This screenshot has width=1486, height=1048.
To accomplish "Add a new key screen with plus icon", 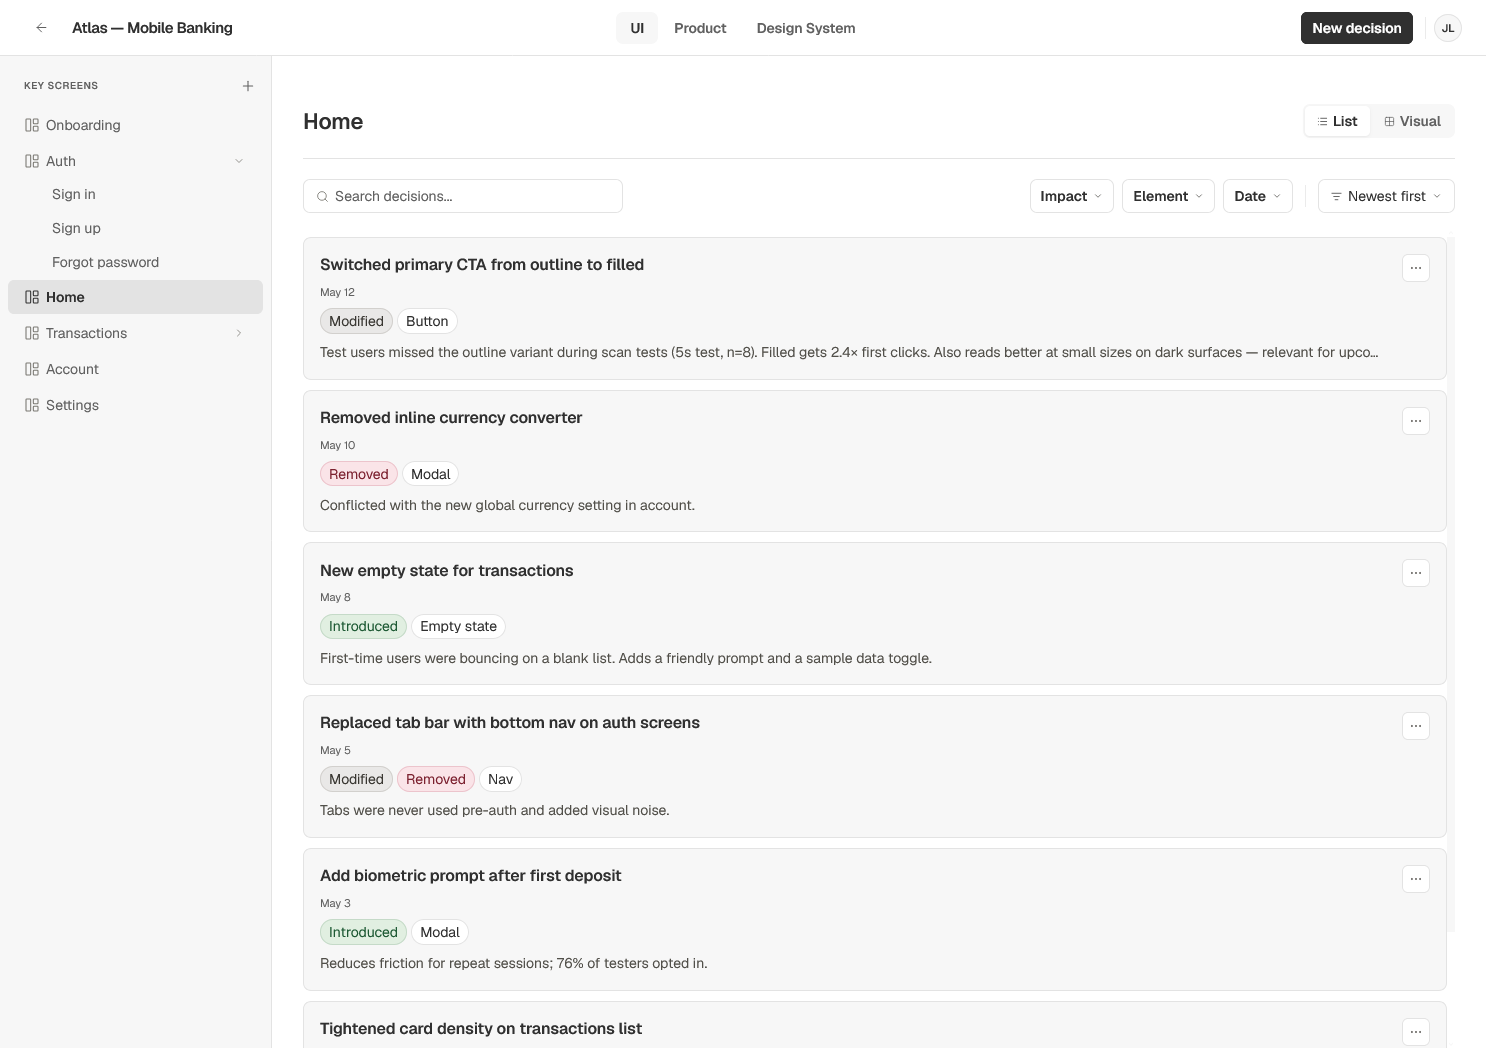I will (x=248, y=86).
